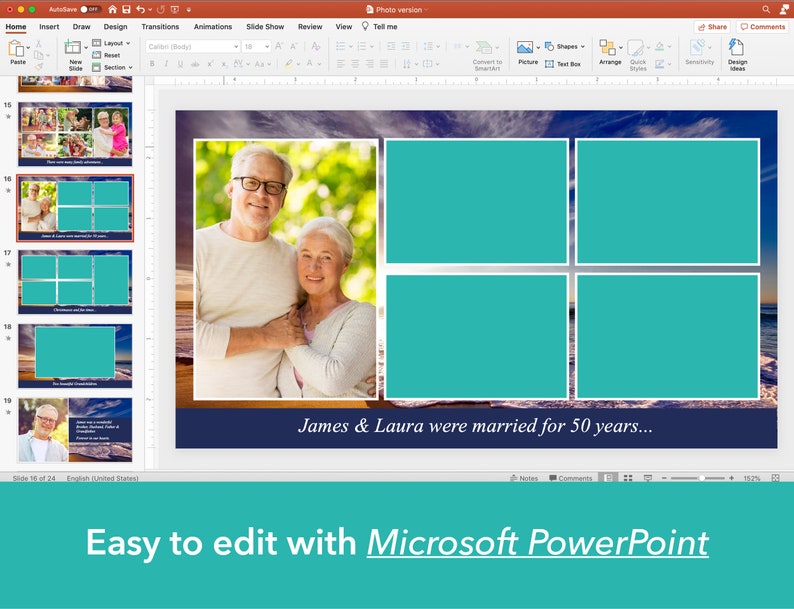Copy selection with the copy icon

click(38, 55)
